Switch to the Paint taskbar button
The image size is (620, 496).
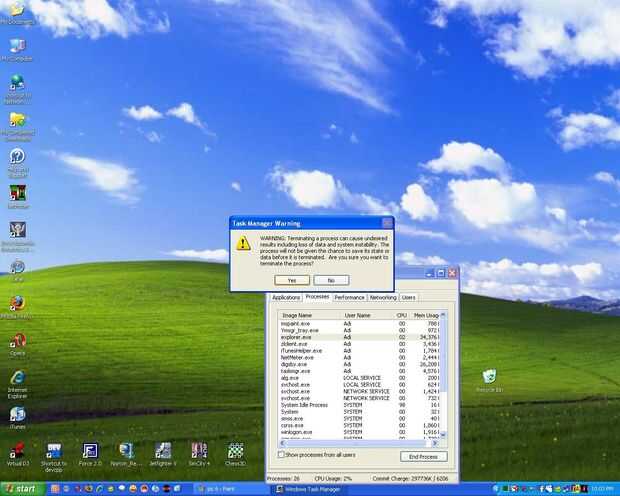[x=231, y=489]
